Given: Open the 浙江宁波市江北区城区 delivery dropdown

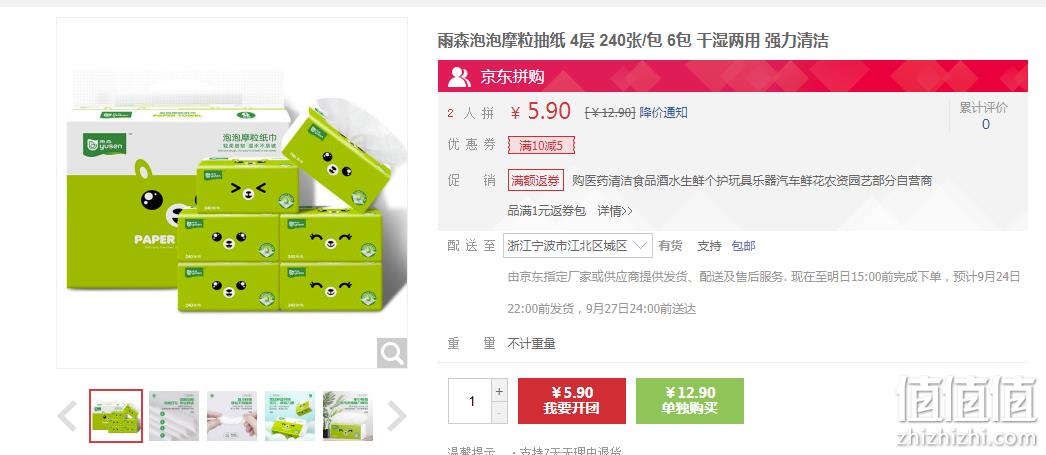Looking at the screenshot, I should 578,246.
